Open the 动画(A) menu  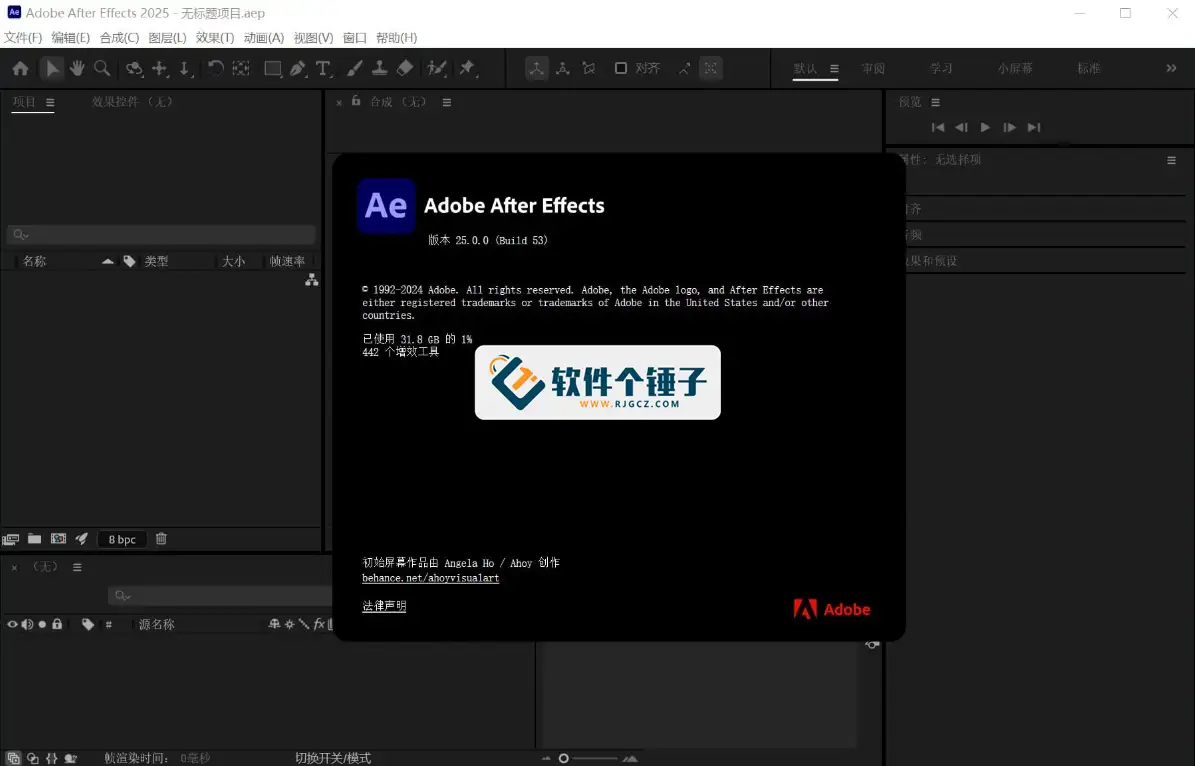tap(264, 37)
